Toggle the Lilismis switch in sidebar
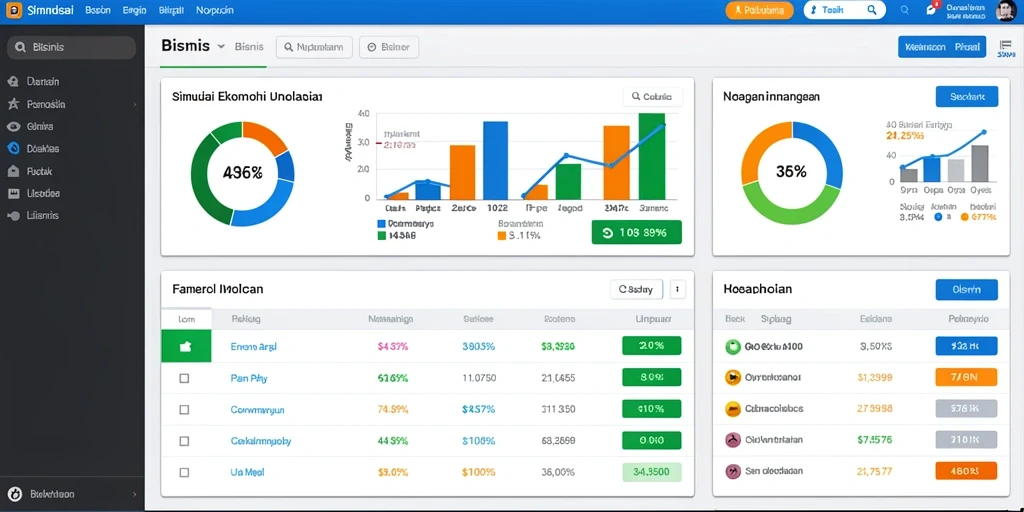 click(x=12, y=216)
